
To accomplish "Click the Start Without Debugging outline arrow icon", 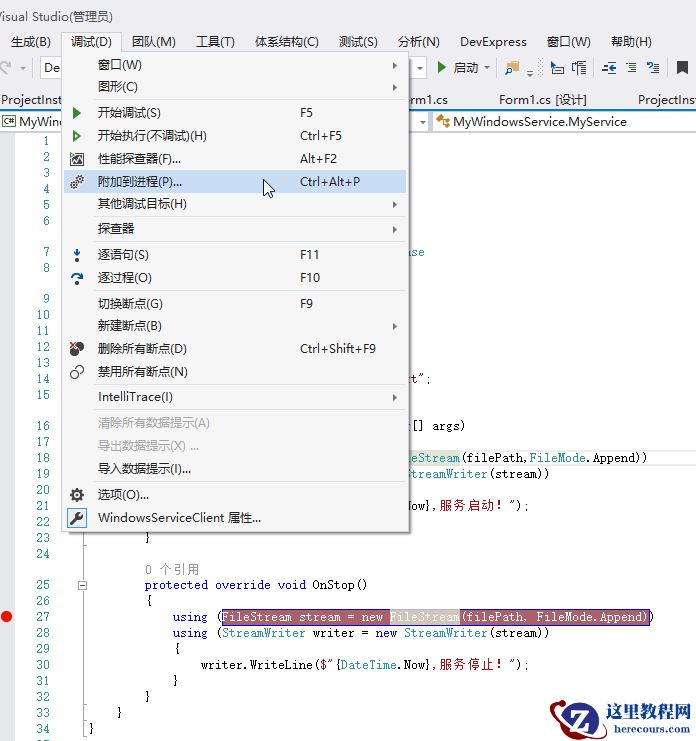I will 77,136.
